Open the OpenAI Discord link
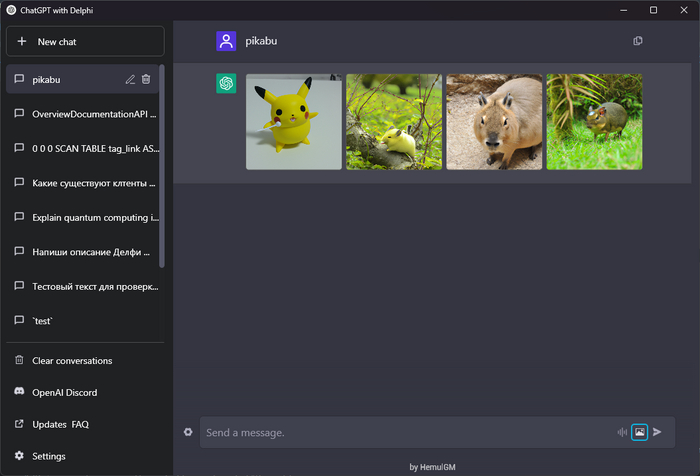The image size is (700, 476). [64, 393]
